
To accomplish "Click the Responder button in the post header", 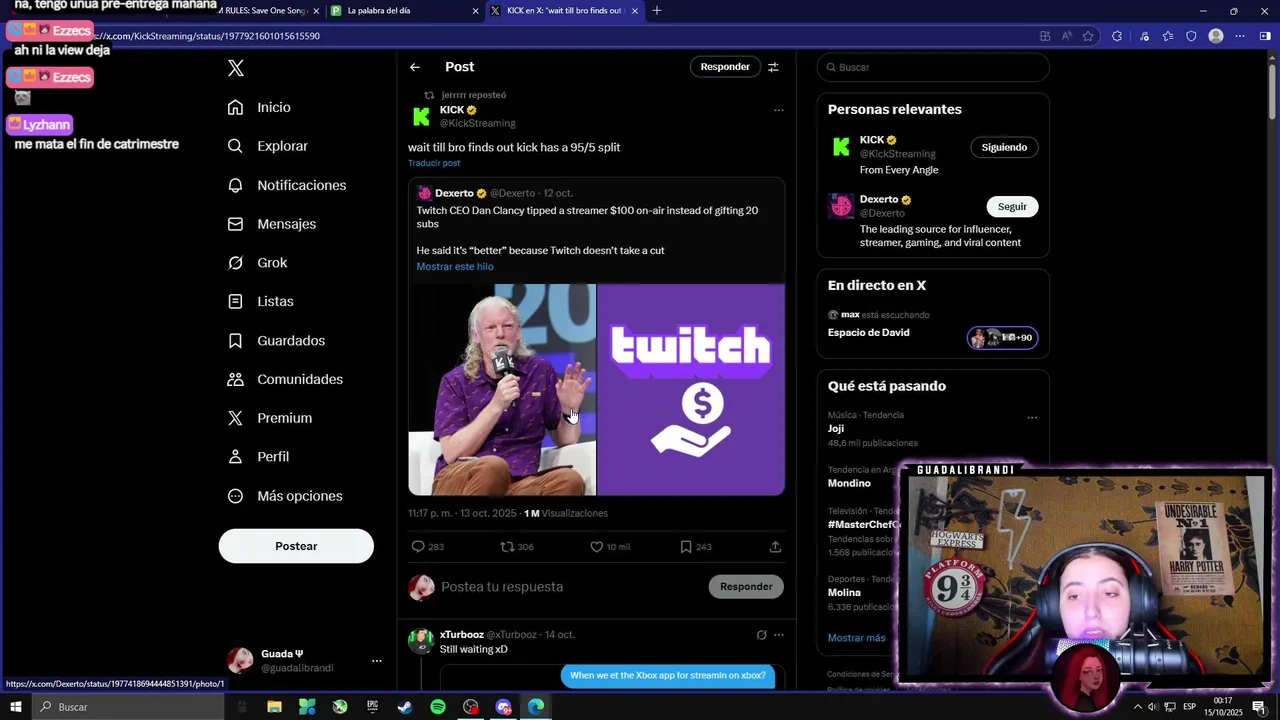I will [725, 67].
